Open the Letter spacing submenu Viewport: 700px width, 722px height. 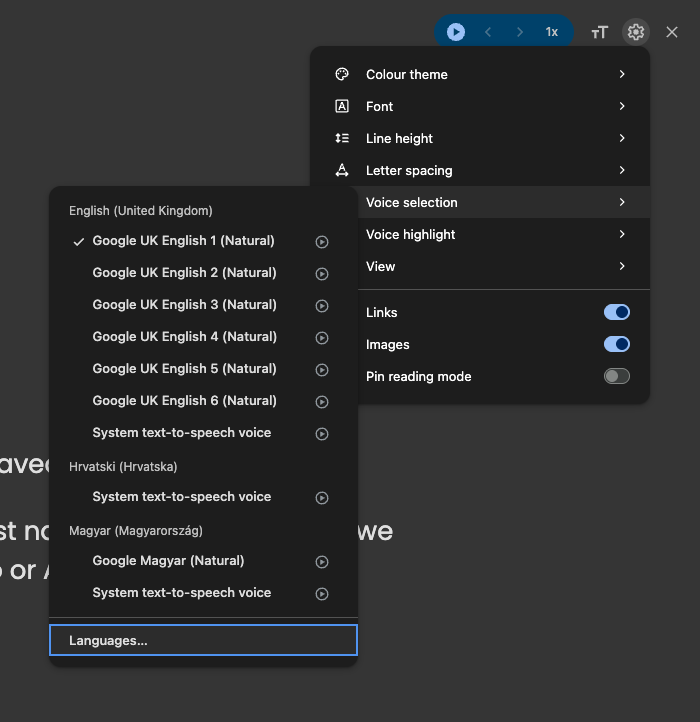pyautogui.click(x=480, y=170)
